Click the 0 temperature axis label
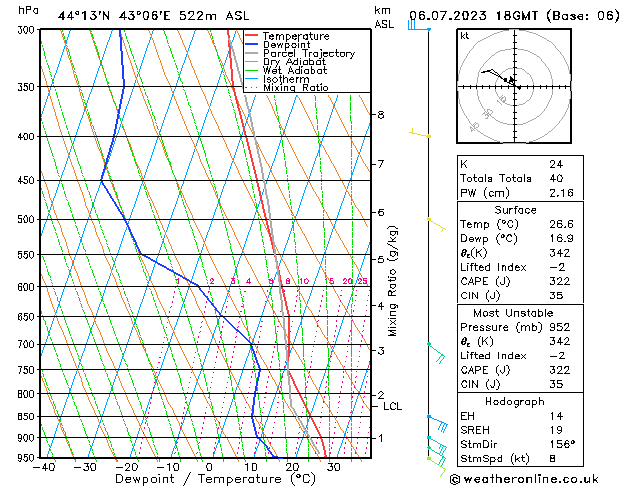 [209, 468]
